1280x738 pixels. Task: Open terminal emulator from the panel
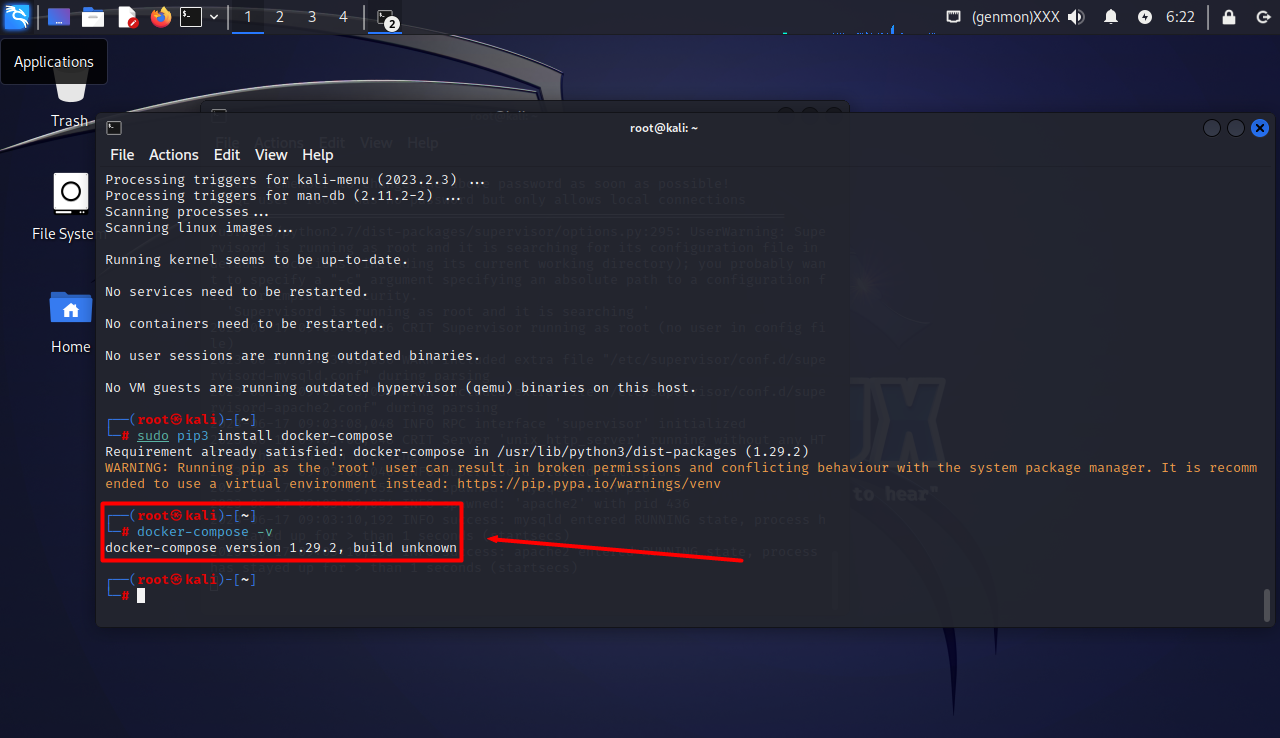point(190,17)
